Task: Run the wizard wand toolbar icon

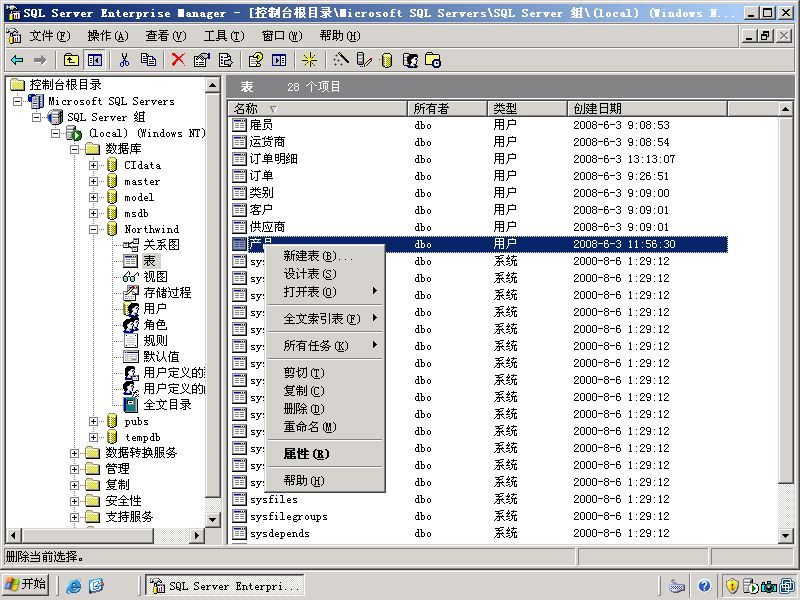Action: coord(340,60)
